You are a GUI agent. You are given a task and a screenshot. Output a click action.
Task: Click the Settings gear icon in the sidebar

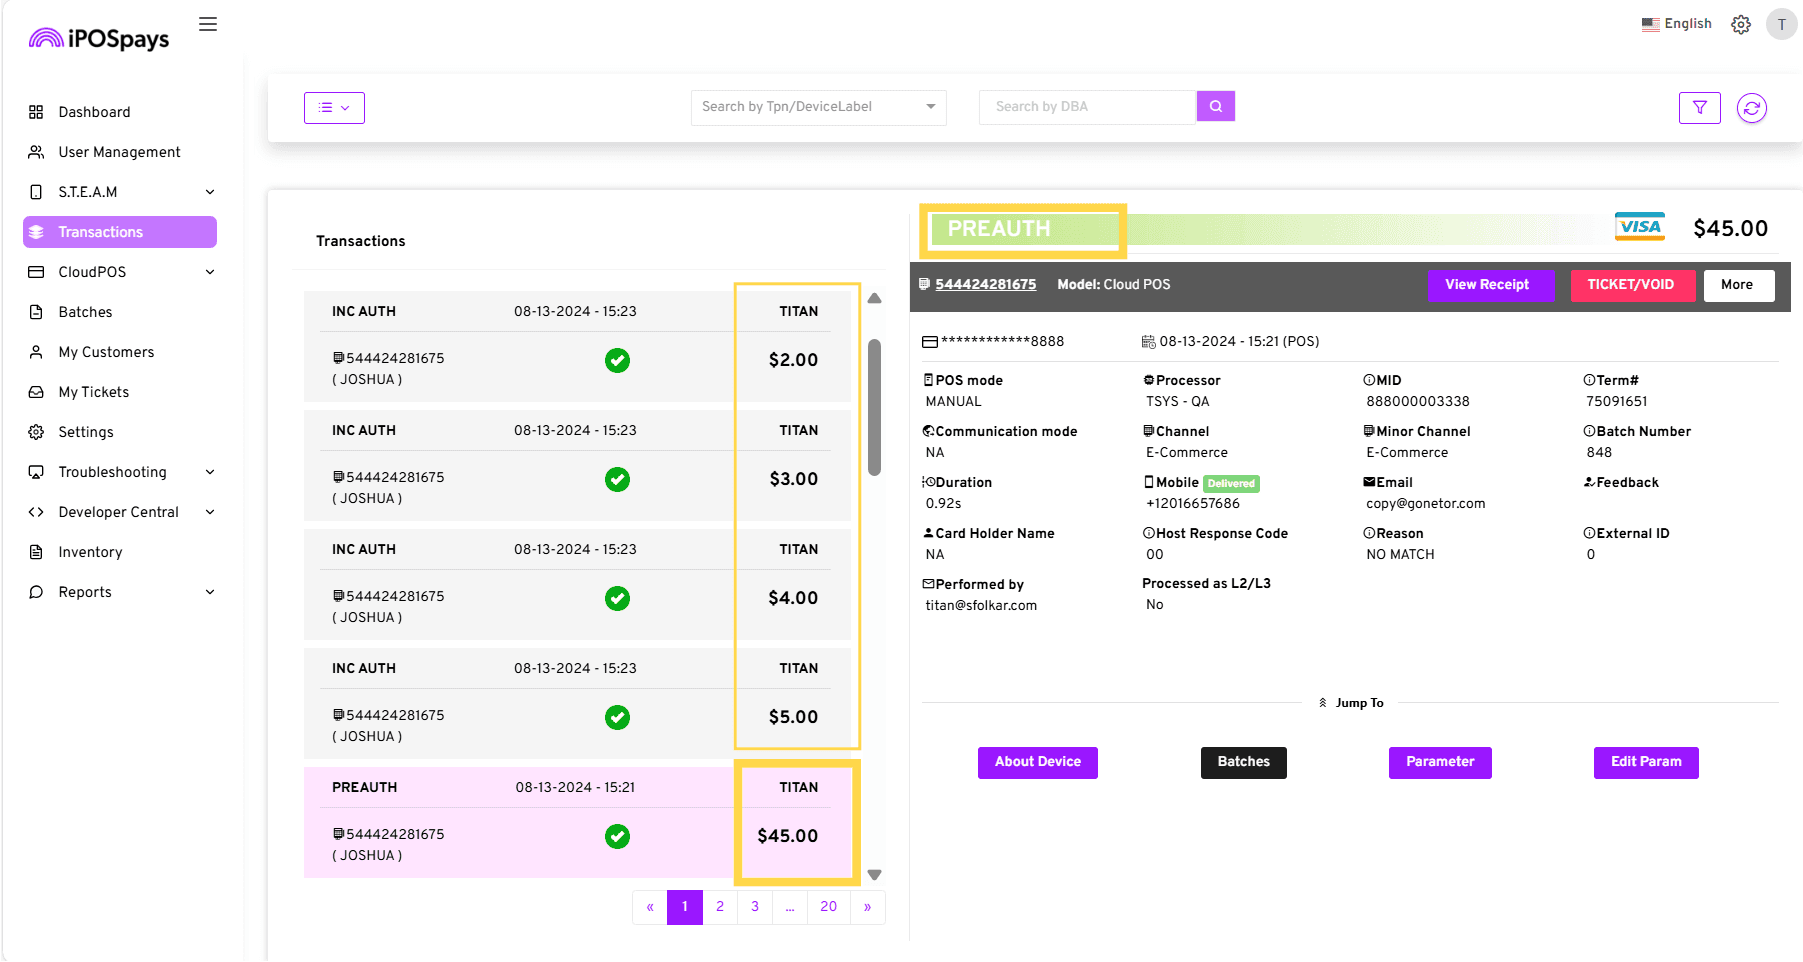[36, 432]
